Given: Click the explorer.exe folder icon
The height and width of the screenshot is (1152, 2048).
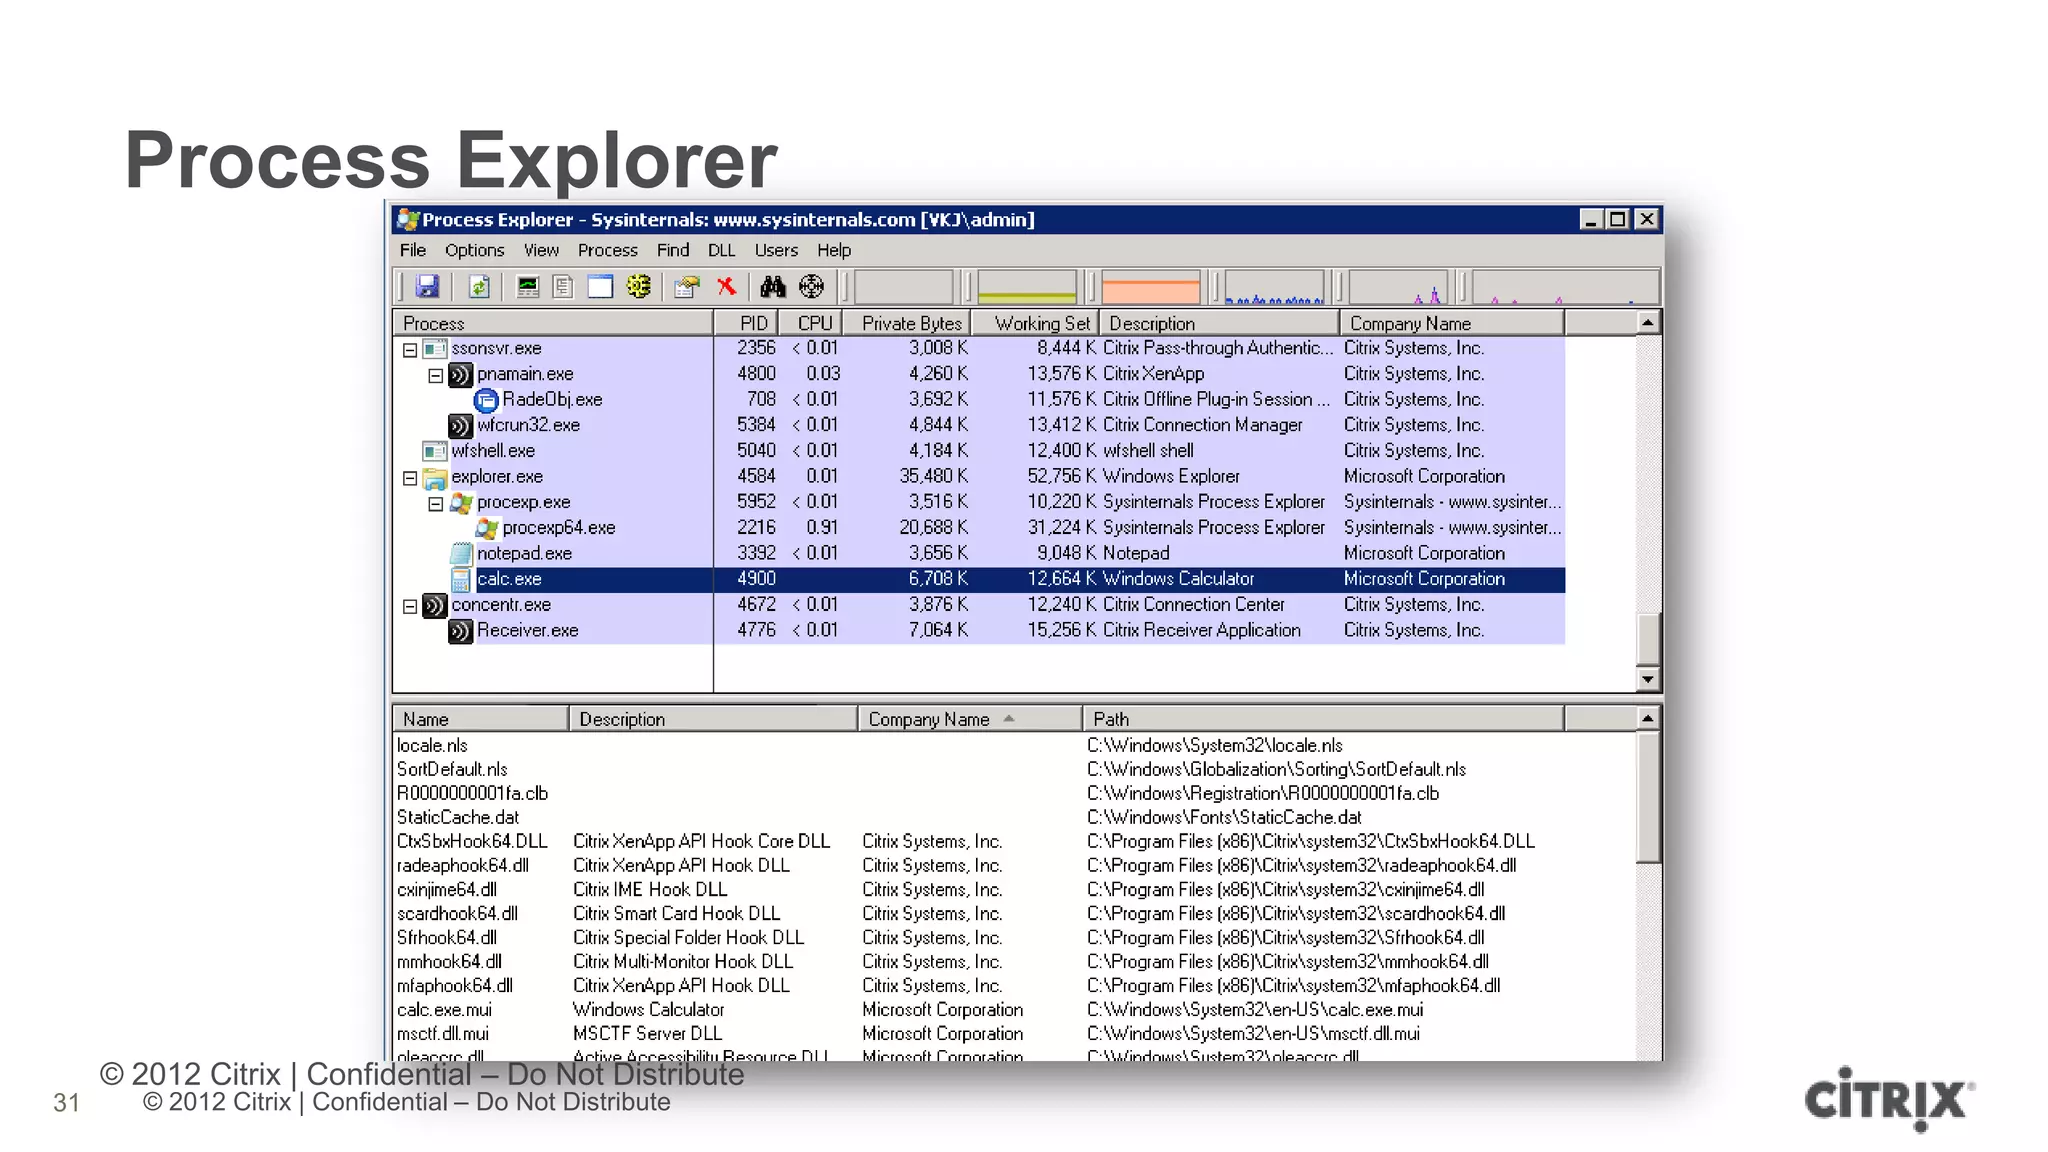Looking at the screenshot, I should coord(434,478).
